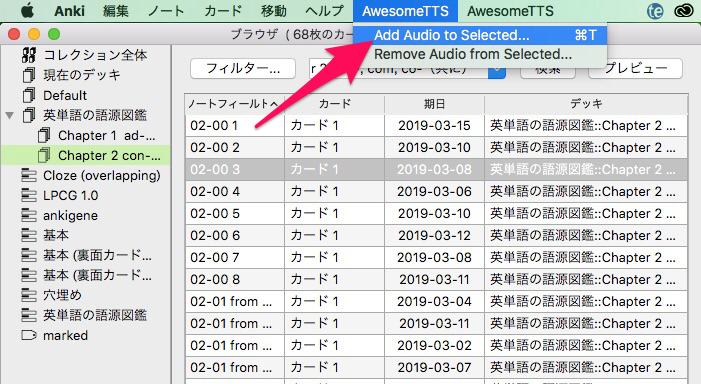
Task: Click the 'te' menu bar status icon
Action: (x=655, y=11)
